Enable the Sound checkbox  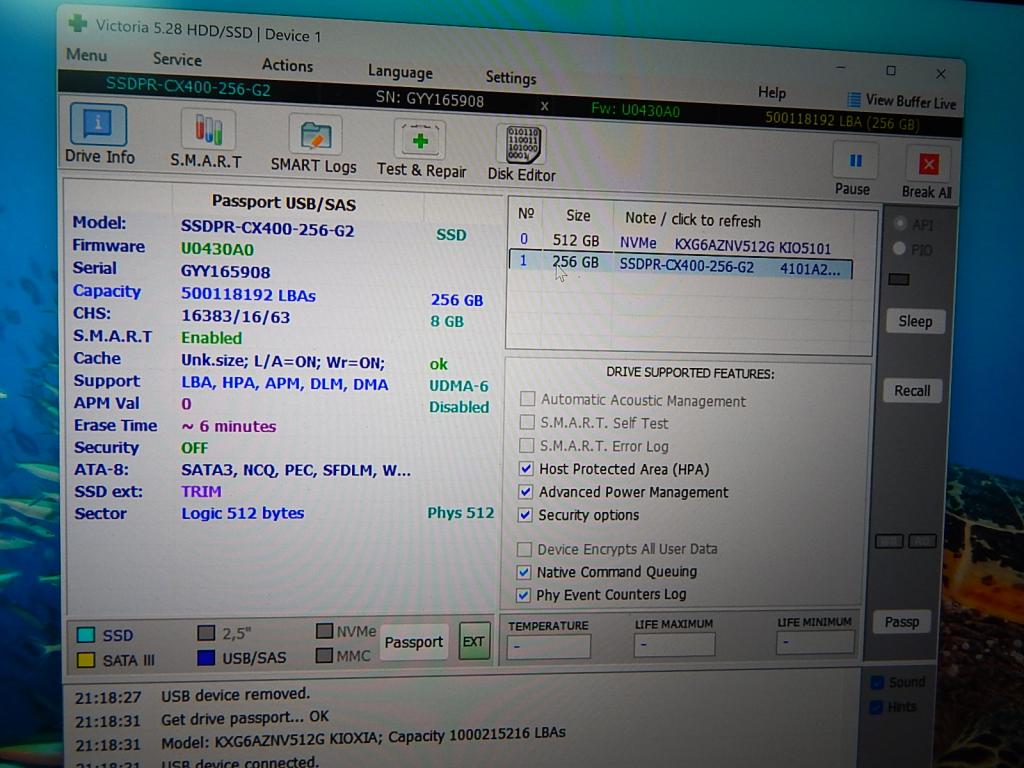coord(877,683)
